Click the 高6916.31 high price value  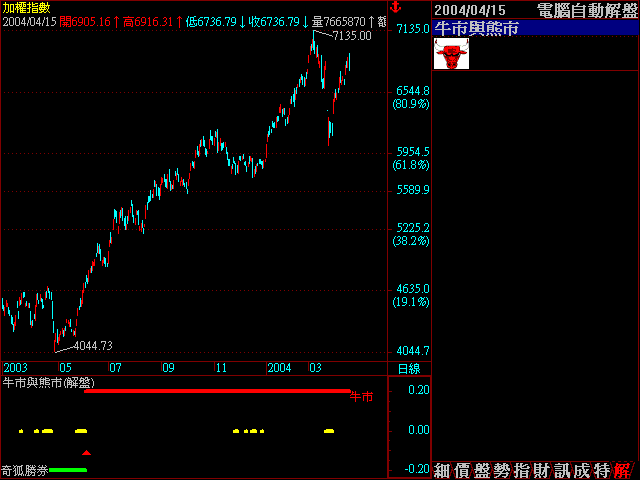(x=148, y=22)
